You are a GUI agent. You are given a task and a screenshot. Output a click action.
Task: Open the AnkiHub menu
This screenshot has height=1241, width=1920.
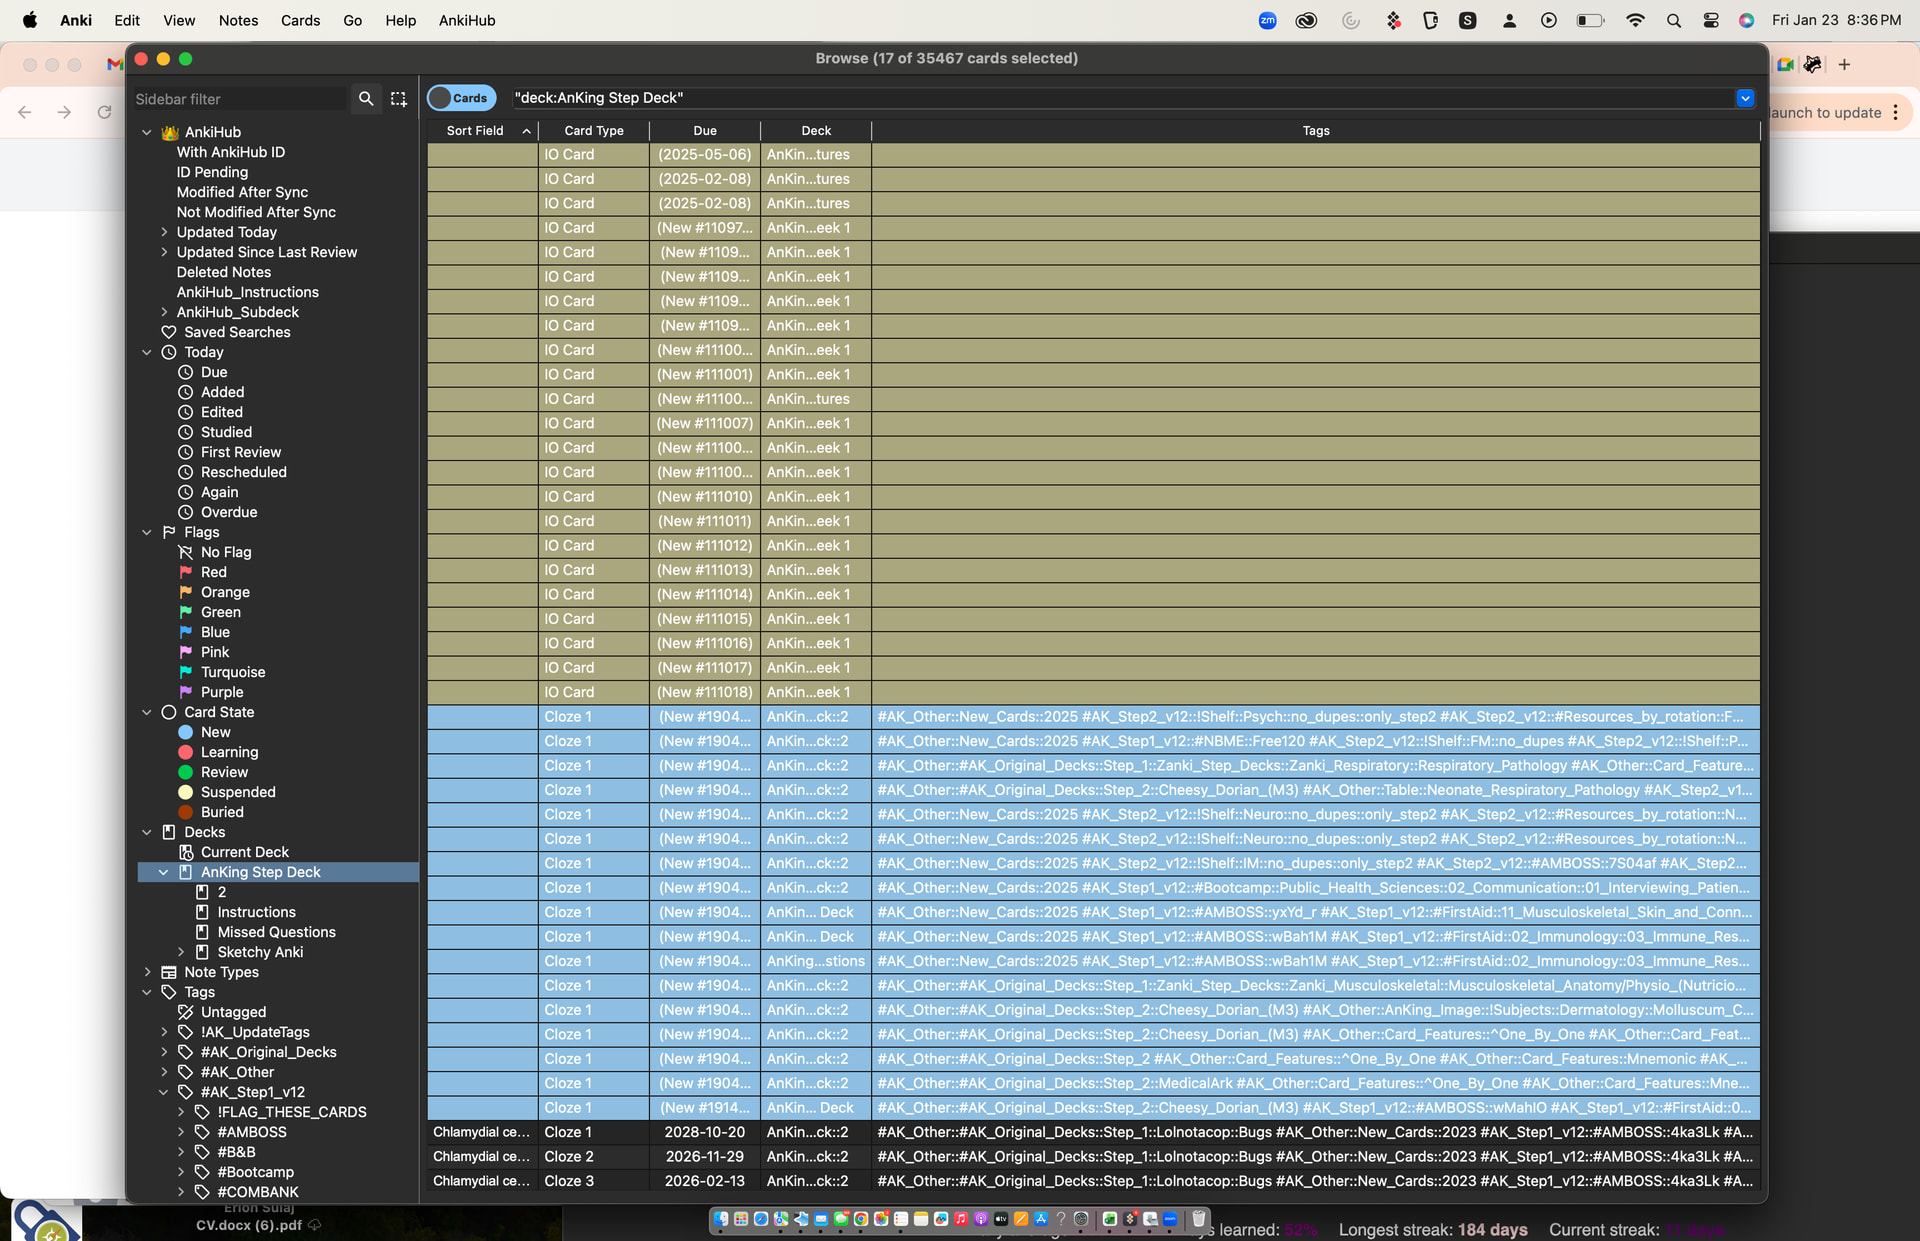coord(466,20)
